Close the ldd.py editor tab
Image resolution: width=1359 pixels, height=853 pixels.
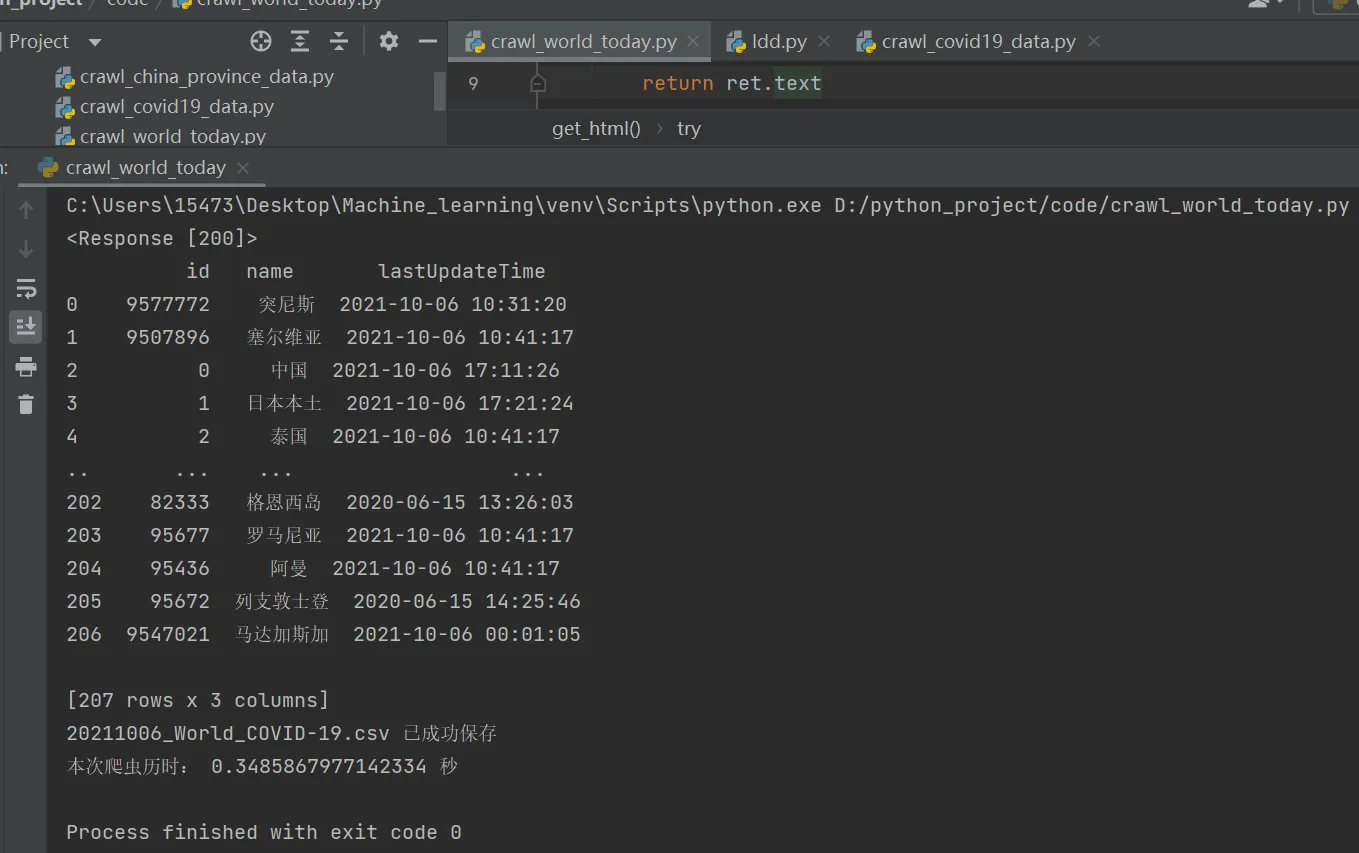coord(824,42)
